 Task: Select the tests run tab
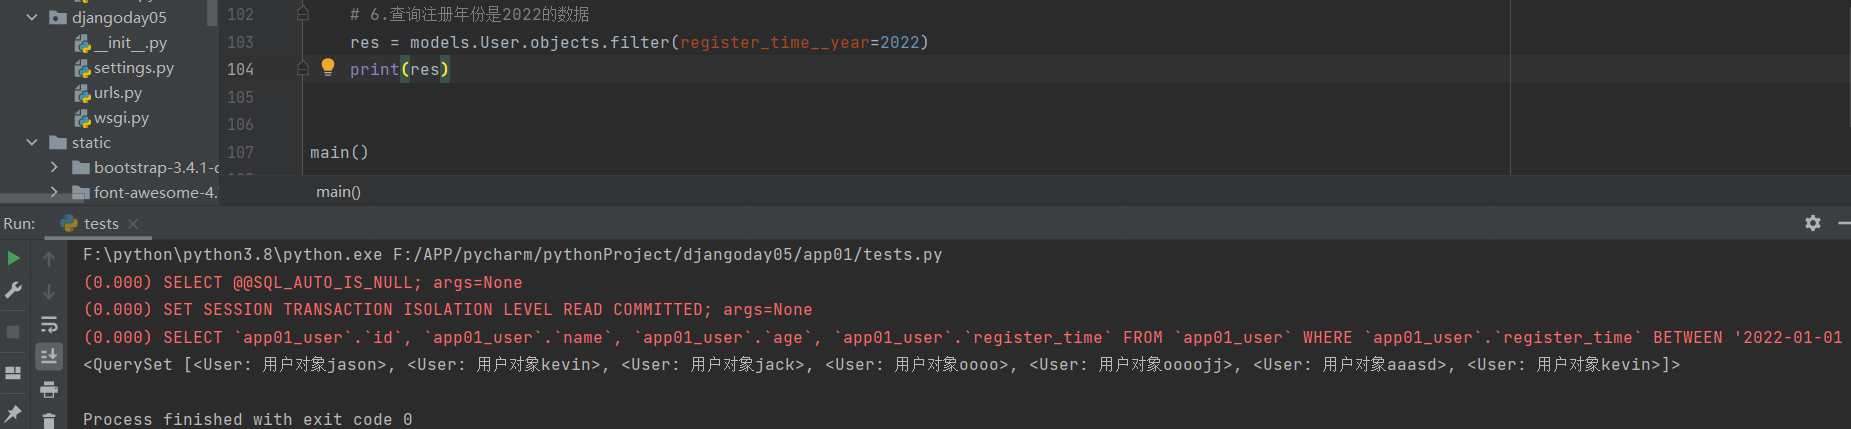tap(100, 223)
